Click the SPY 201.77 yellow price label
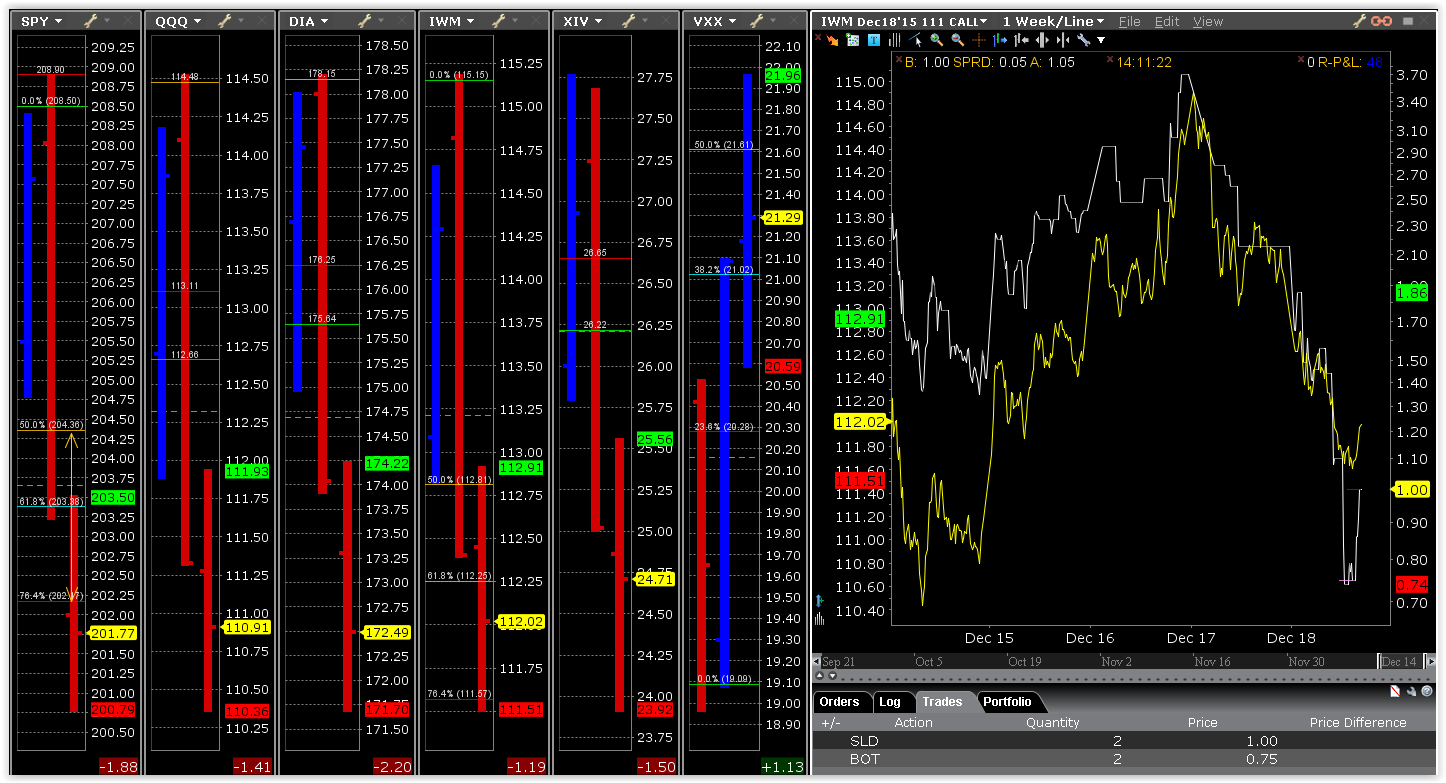1446x783 pixels. 112,633
